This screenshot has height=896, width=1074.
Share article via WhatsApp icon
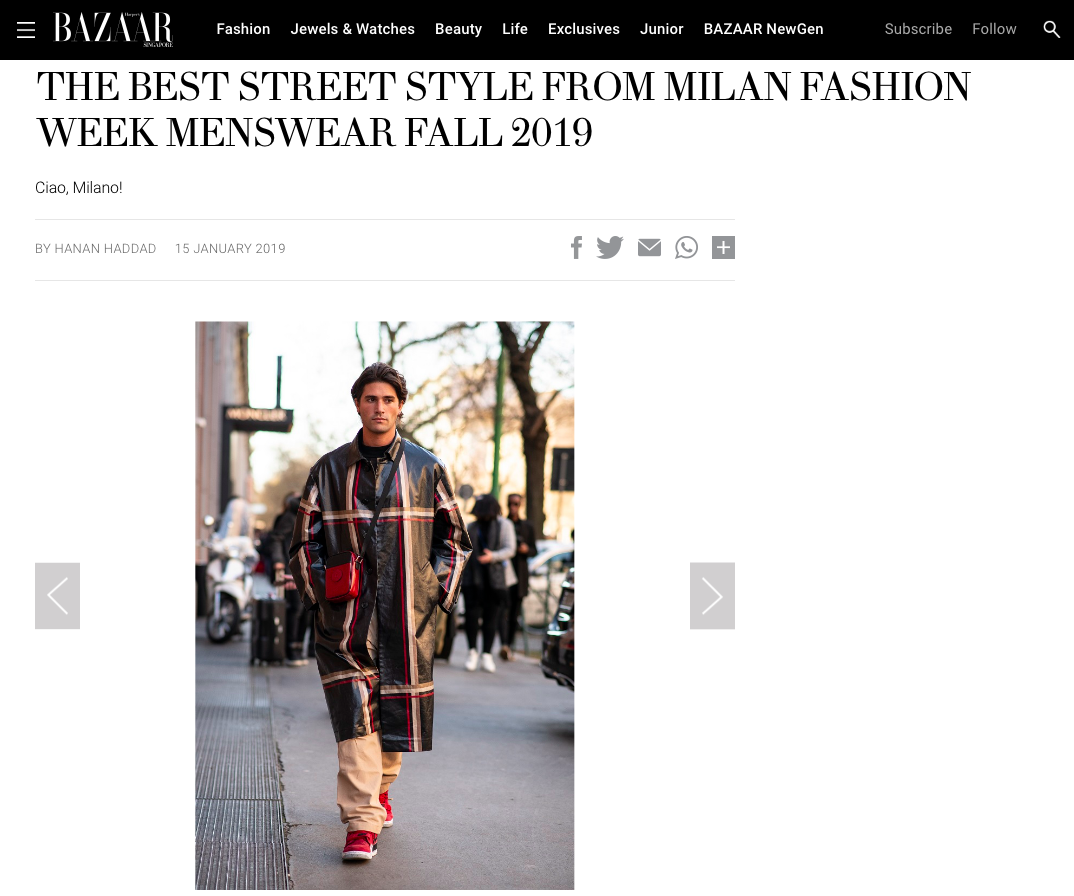[686, 247]
